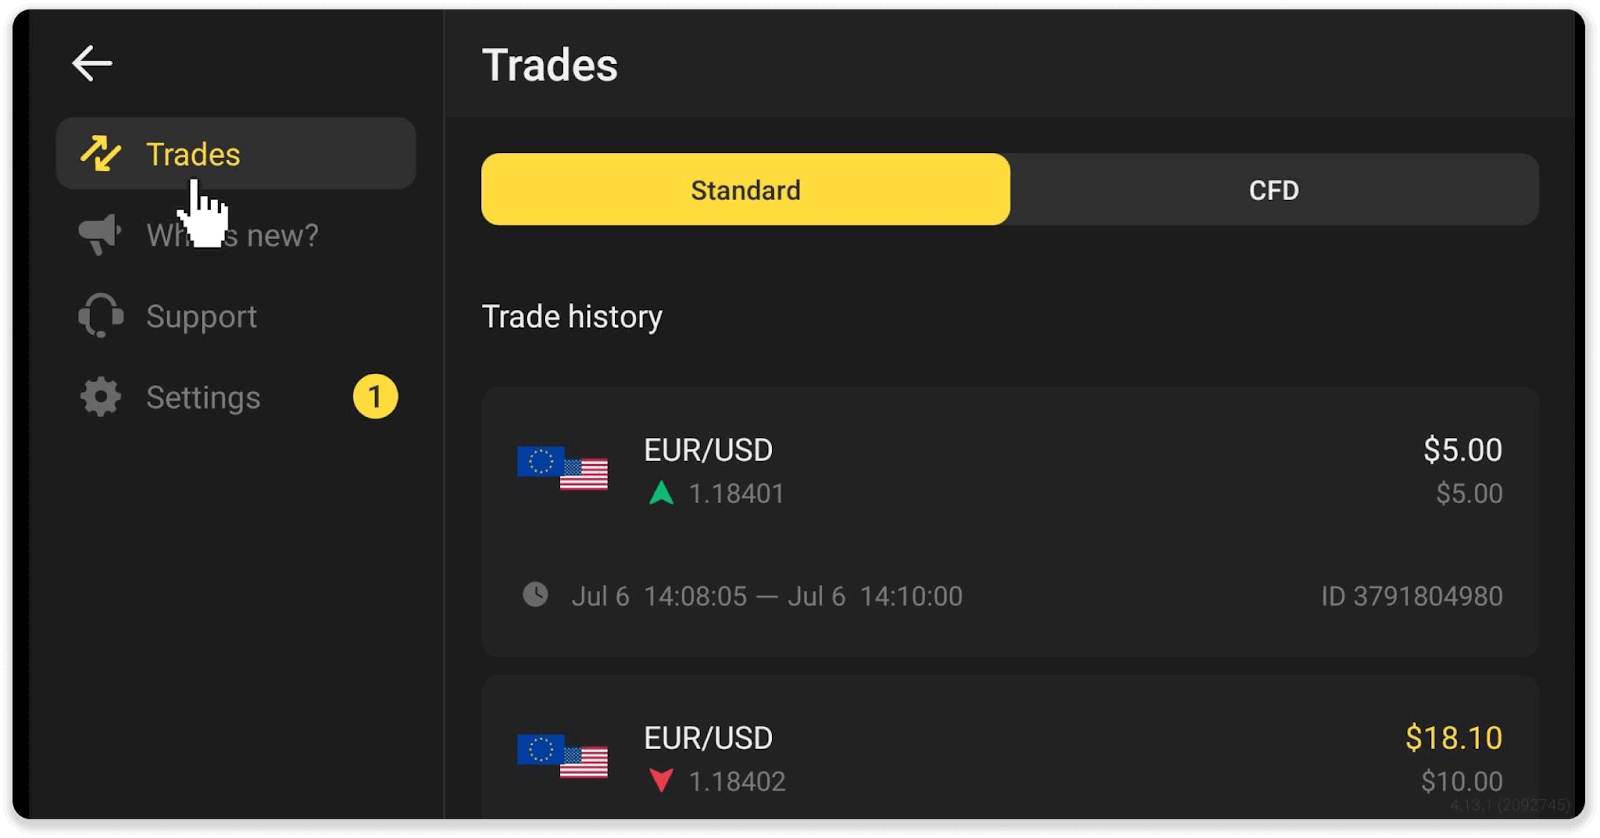Click the megaphone icon for What's new

point(98,234)
